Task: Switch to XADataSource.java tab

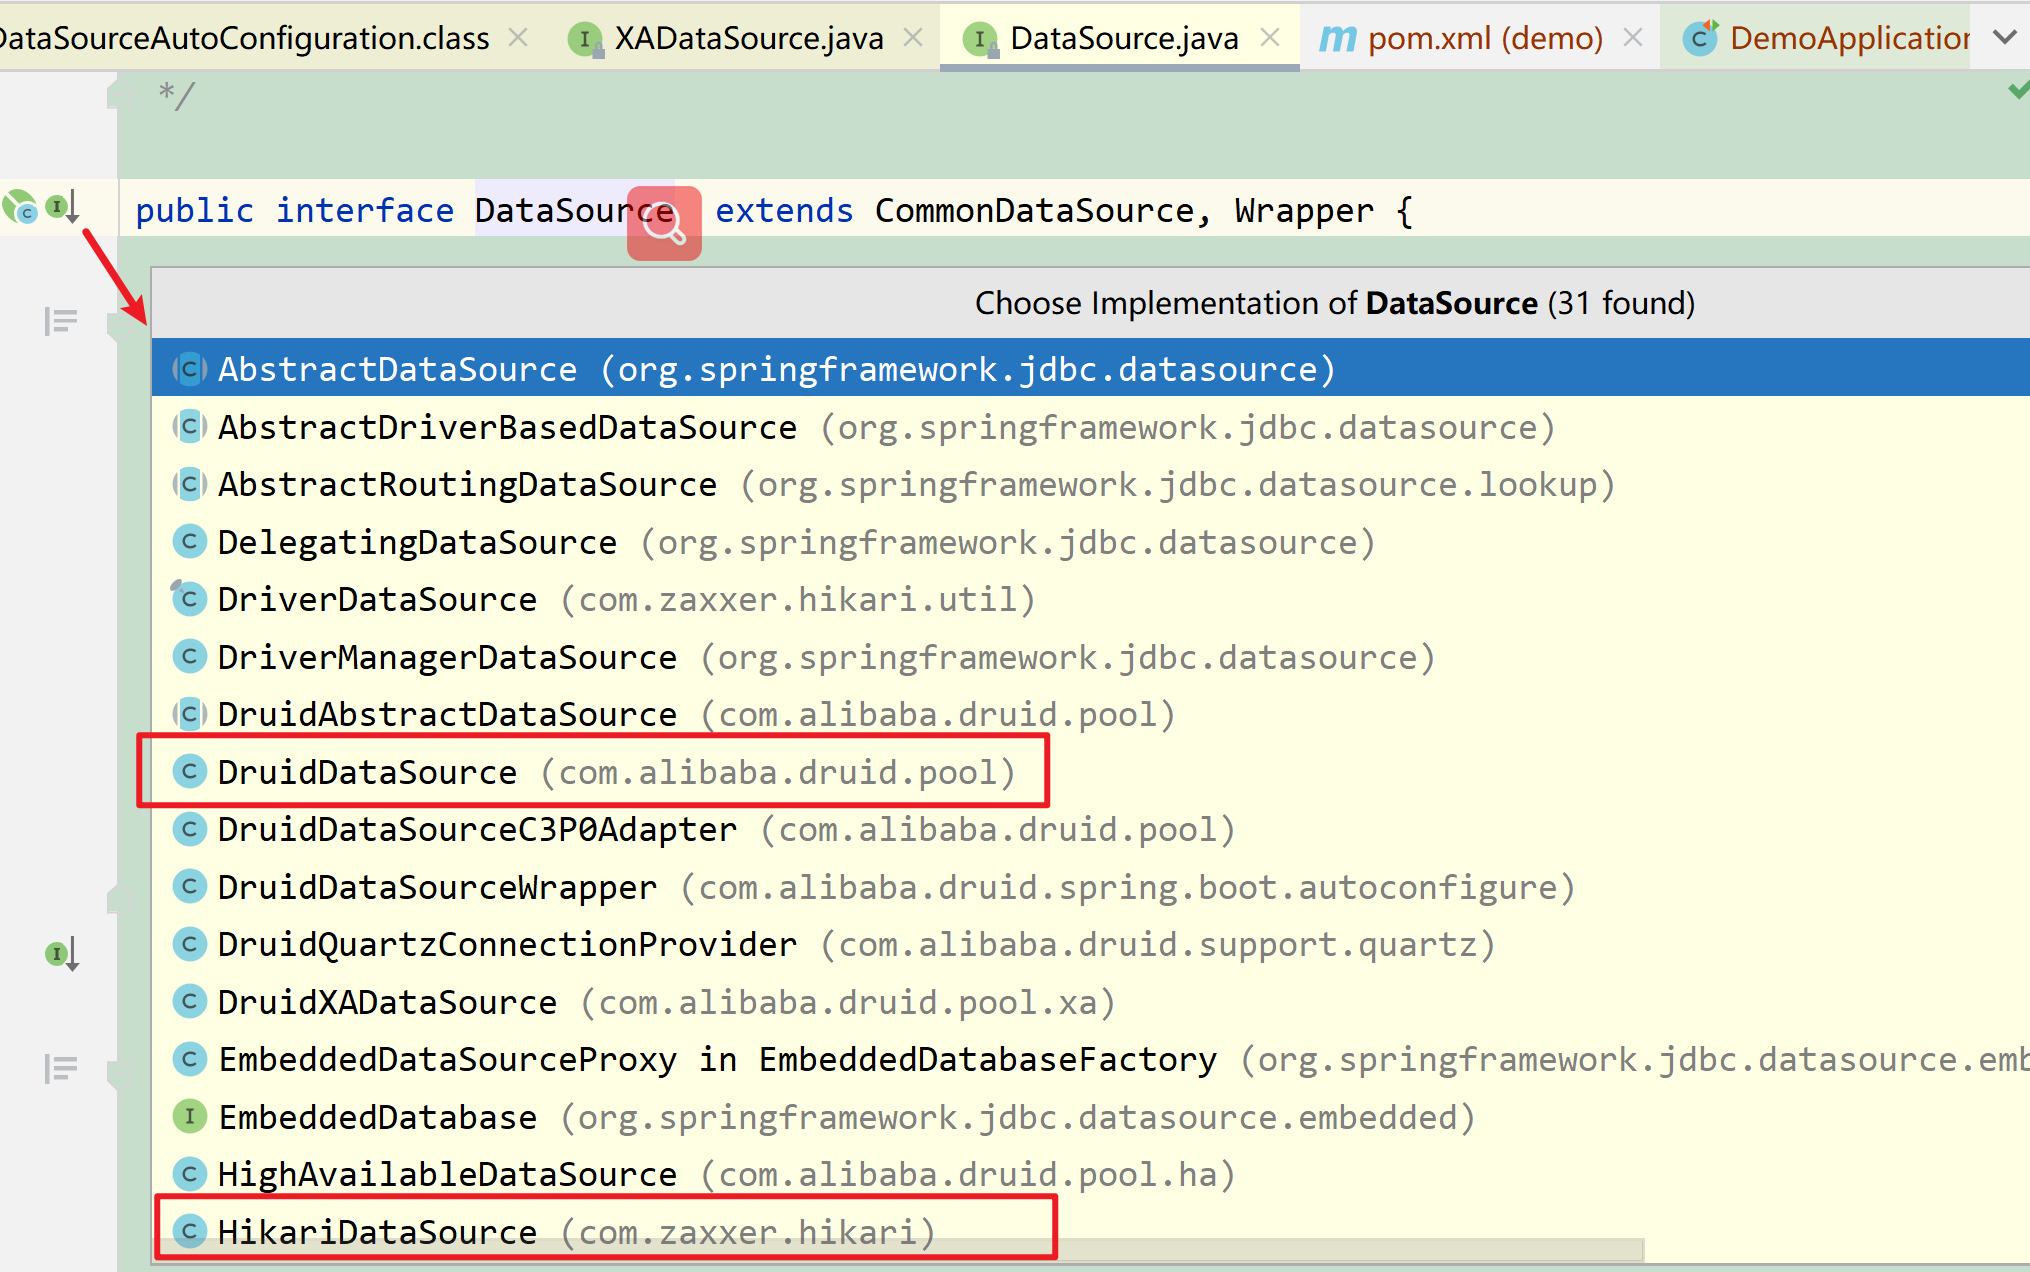Action: click(748, 38)
